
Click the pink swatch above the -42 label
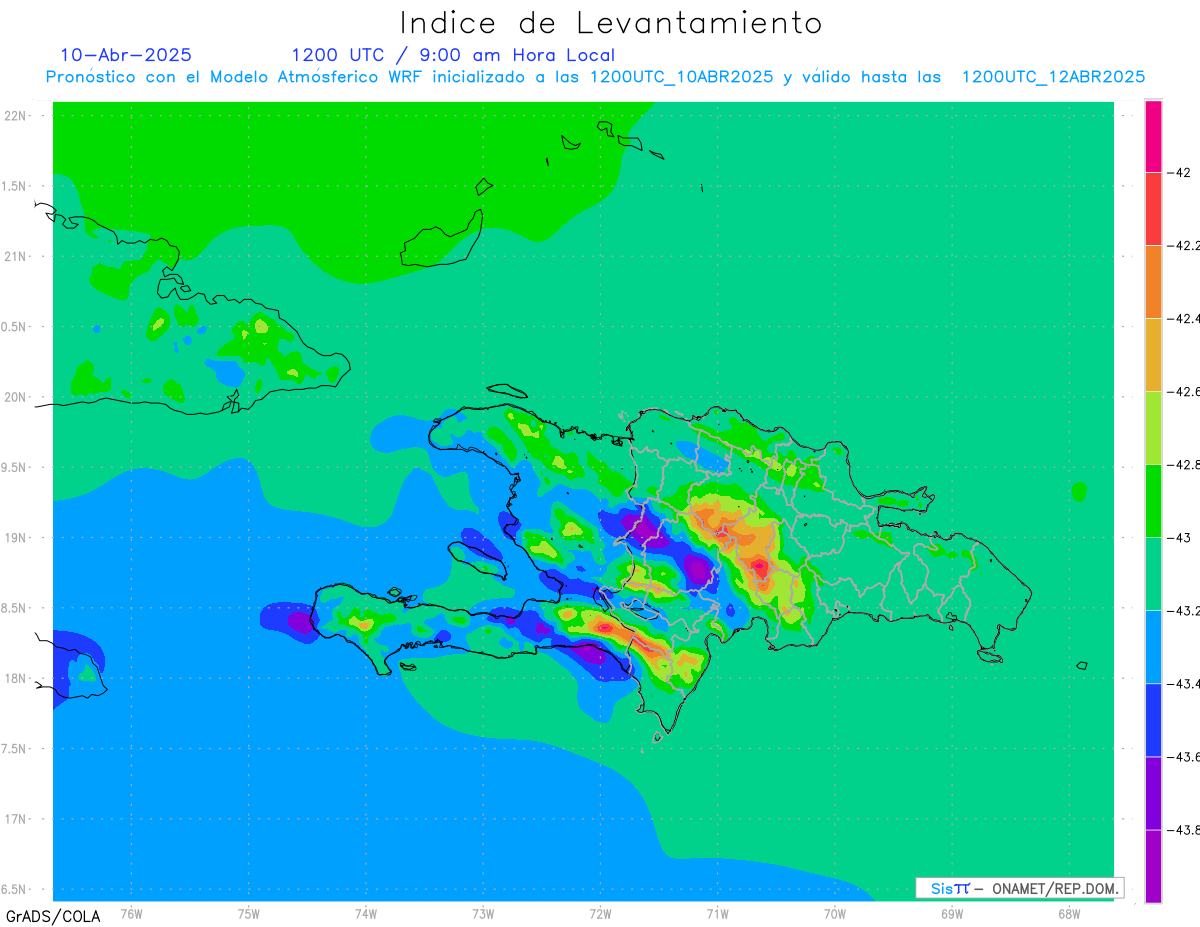[x=1153, y=136]
